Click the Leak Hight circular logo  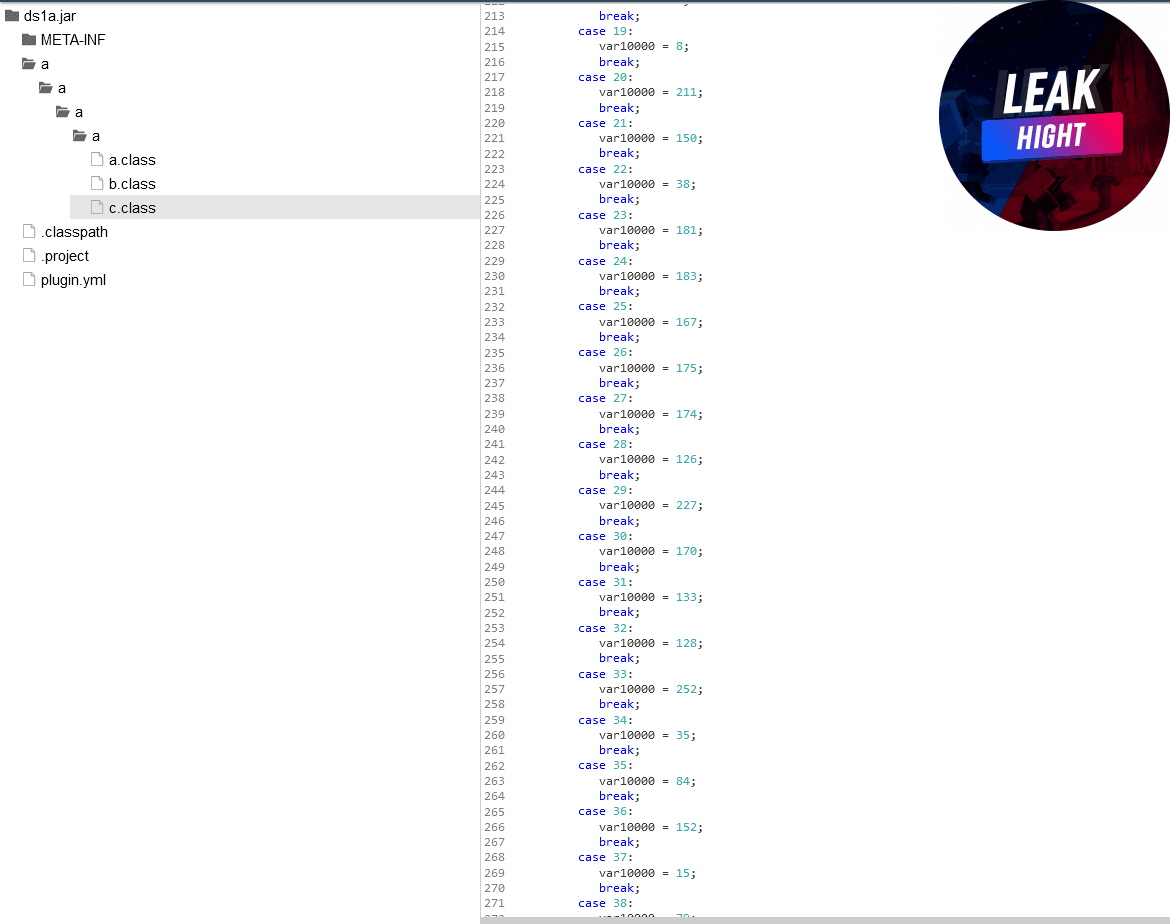click(x=1054, y=116)
